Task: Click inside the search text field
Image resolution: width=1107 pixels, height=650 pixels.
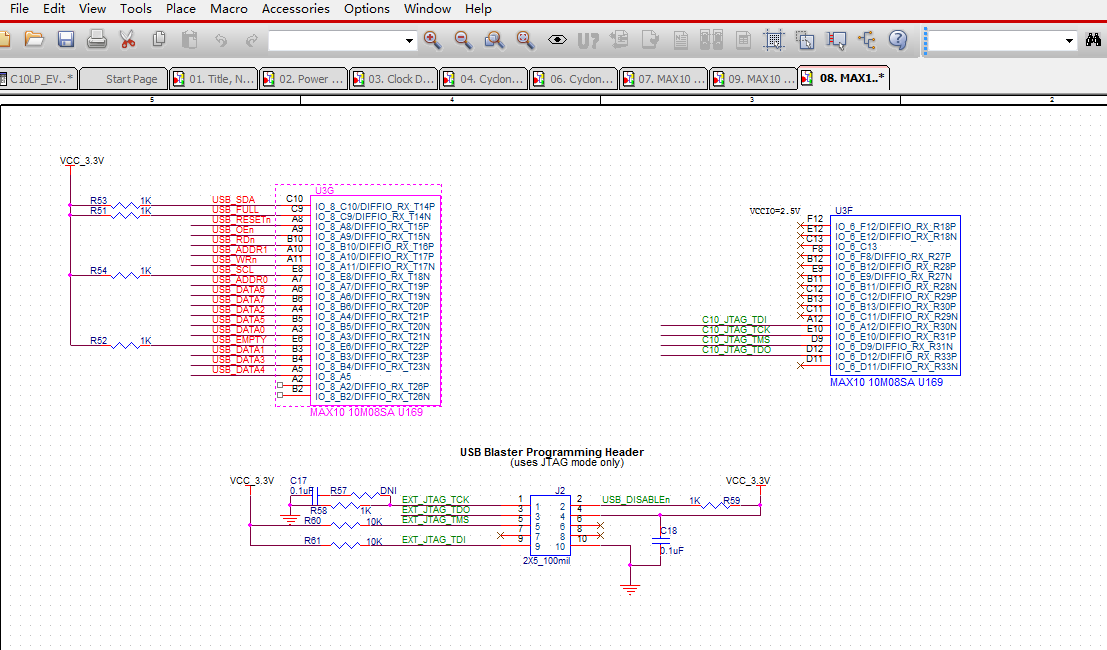Action: pos(995,41)
